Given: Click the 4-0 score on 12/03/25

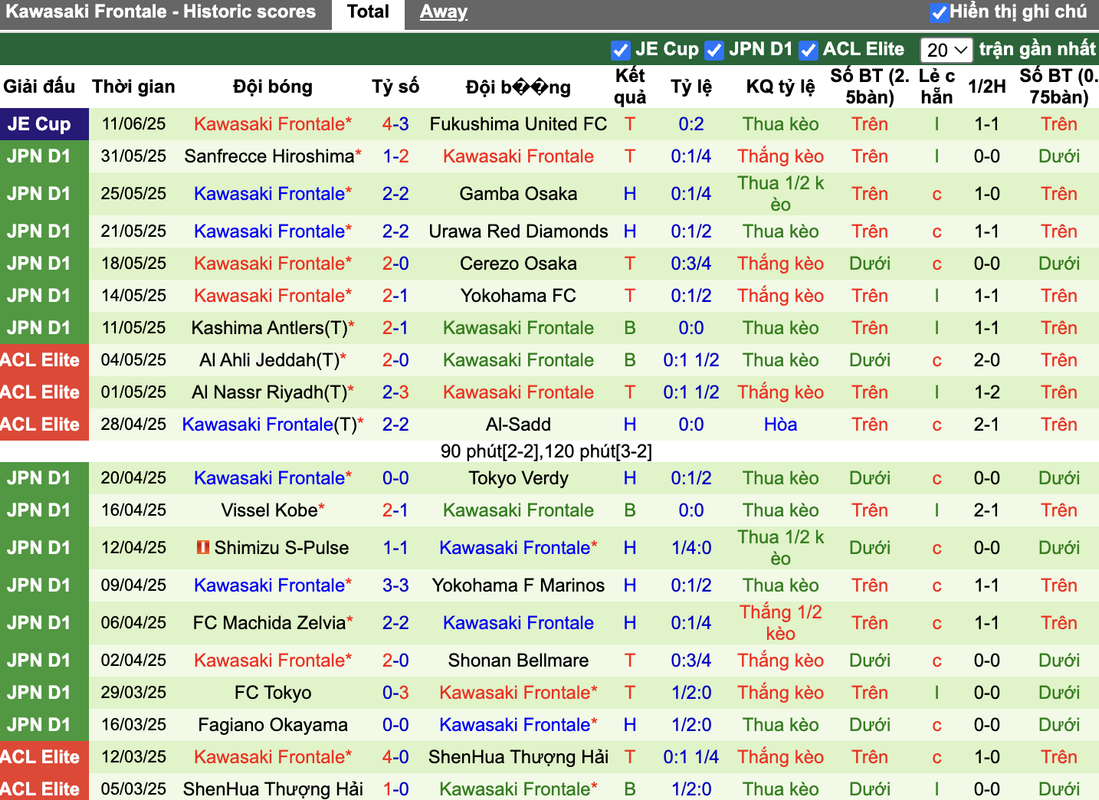Looking at the screenshot, I should tap(395, 757).
